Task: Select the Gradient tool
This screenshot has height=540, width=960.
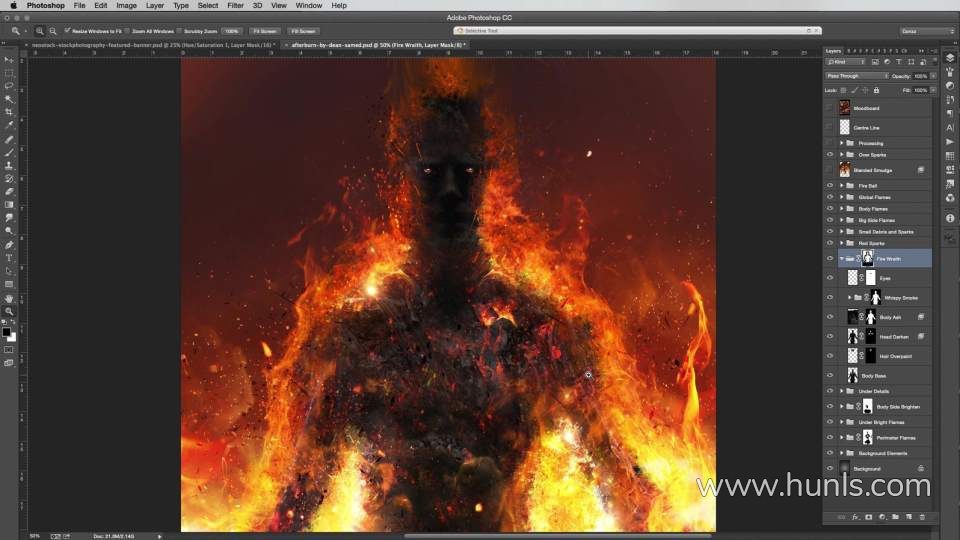Action: pos(9,204)
